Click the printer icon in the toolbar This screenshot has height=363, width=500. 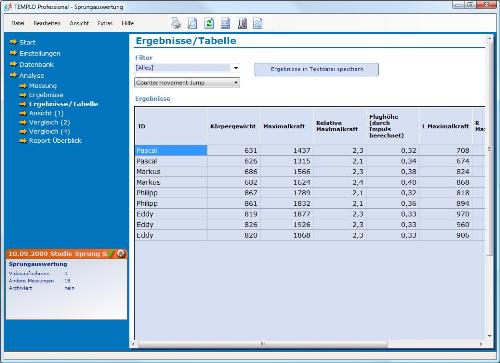tap(176, 23)
